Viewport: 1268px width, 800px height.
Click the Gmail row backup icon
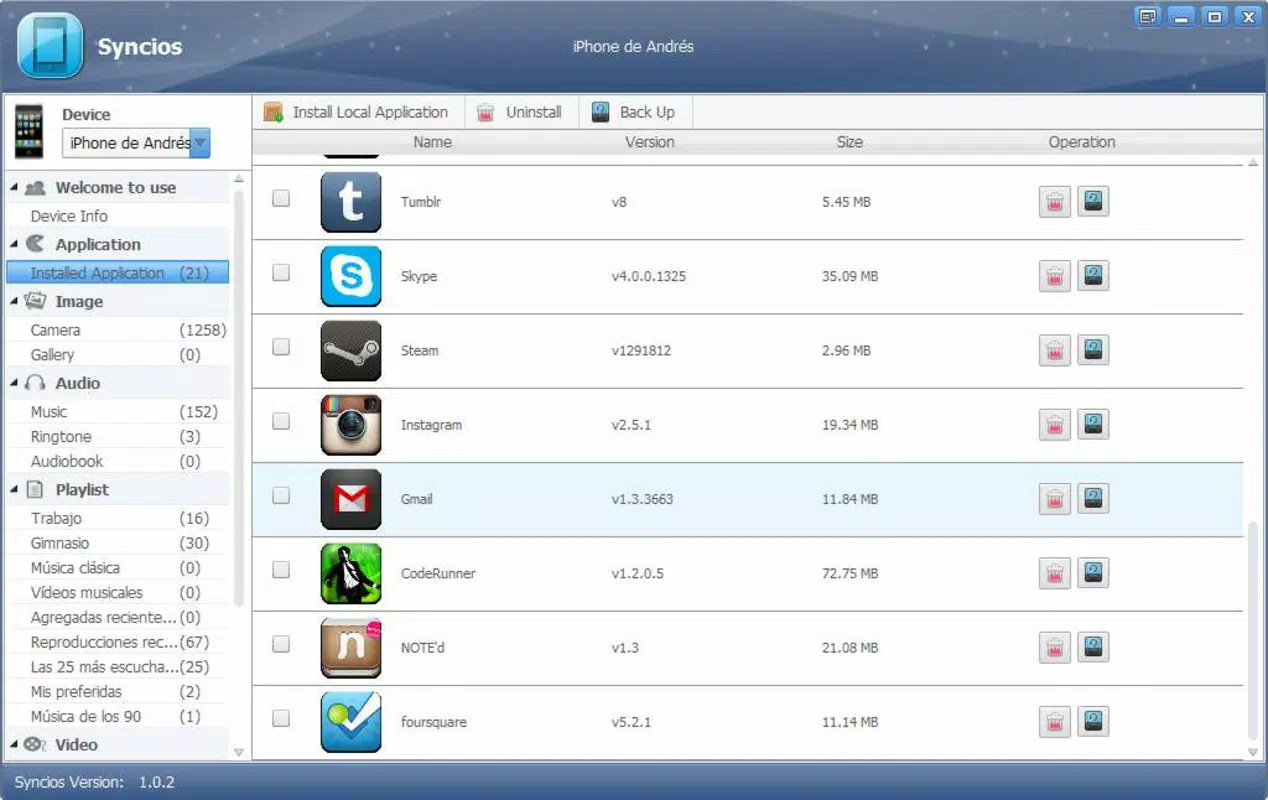(1093, 499)
